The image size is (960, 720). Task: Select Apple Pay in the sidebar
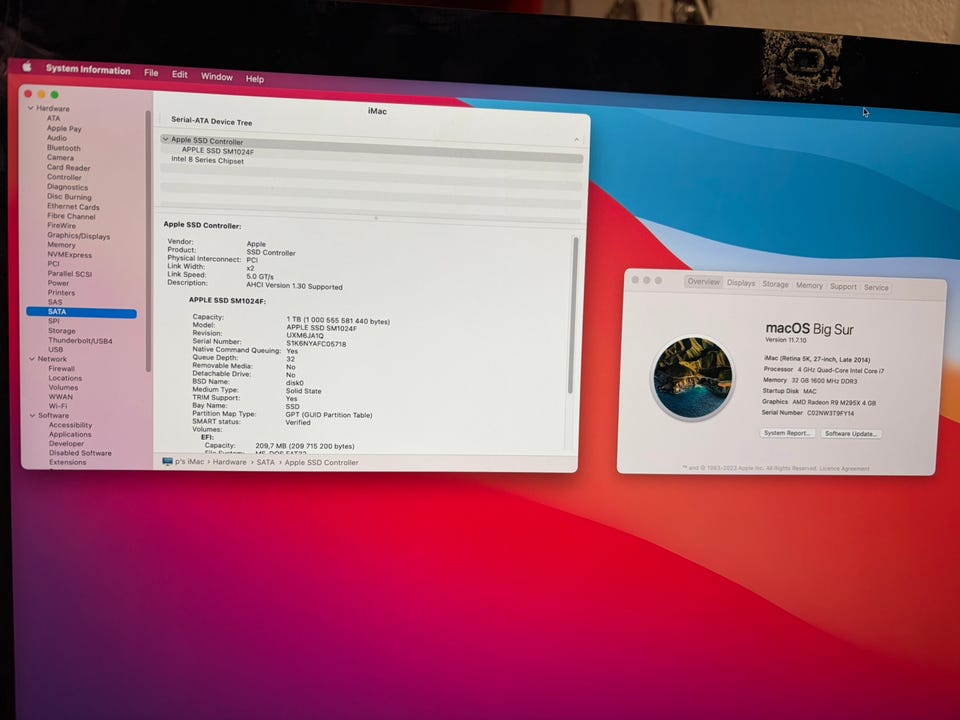click(64, 129)
